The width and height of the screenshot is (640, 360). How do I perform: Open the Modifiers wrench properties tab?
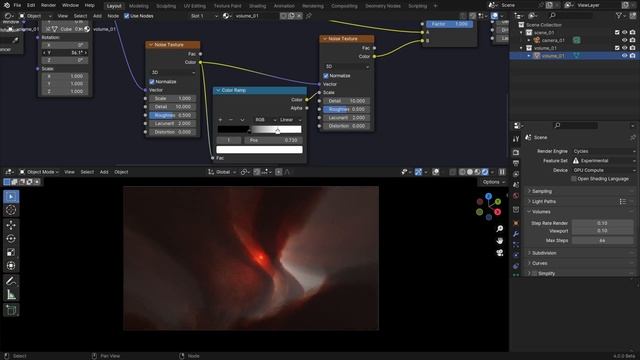pos(516,234)
